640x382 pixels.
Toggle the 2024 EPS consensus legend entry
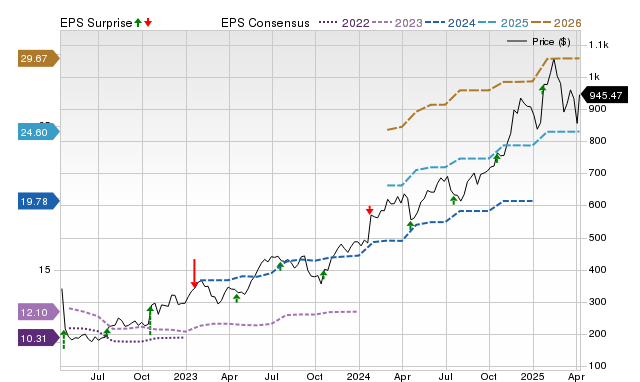[450, 23]
